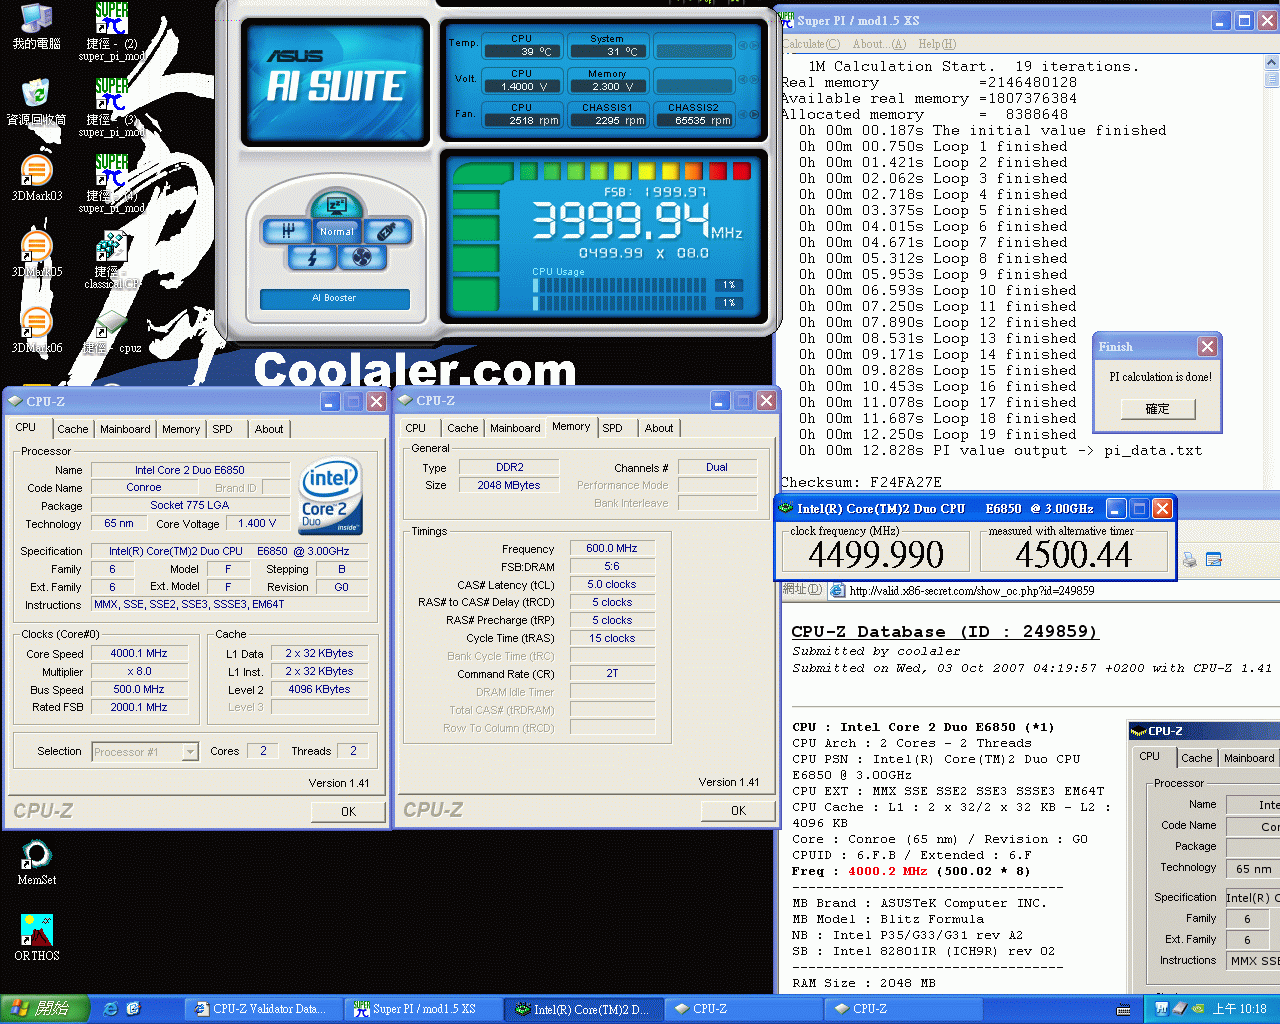Click OK in the Memory CPU-Z window
Screen dimensions: 1280x1024
pyautogui.click(x=738, y=810)
